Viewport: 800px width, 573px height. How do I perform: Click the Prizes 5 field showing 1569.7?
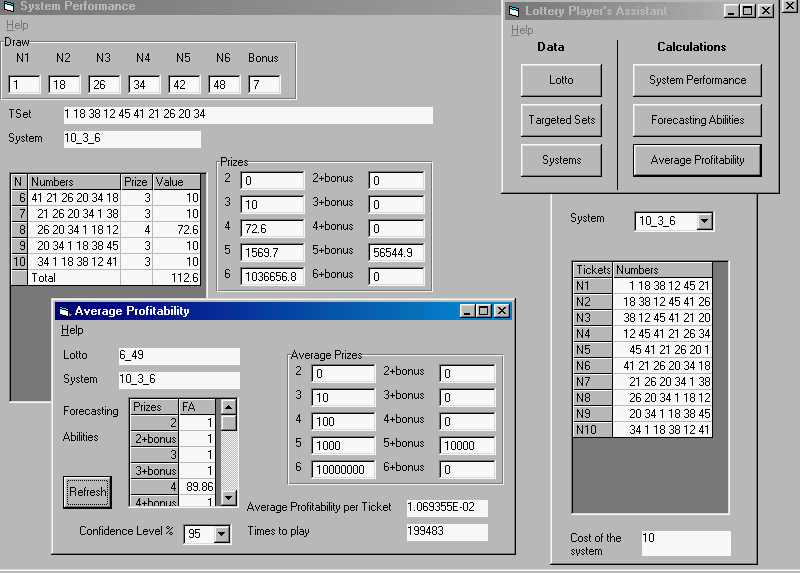(272, 253)
